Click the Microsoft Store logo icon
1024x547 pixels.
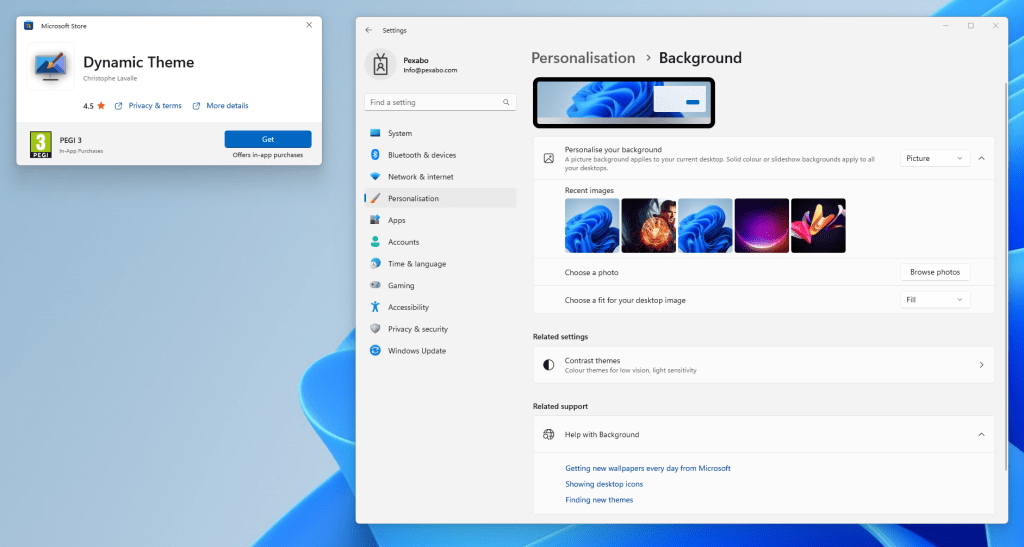pos(28,25)
